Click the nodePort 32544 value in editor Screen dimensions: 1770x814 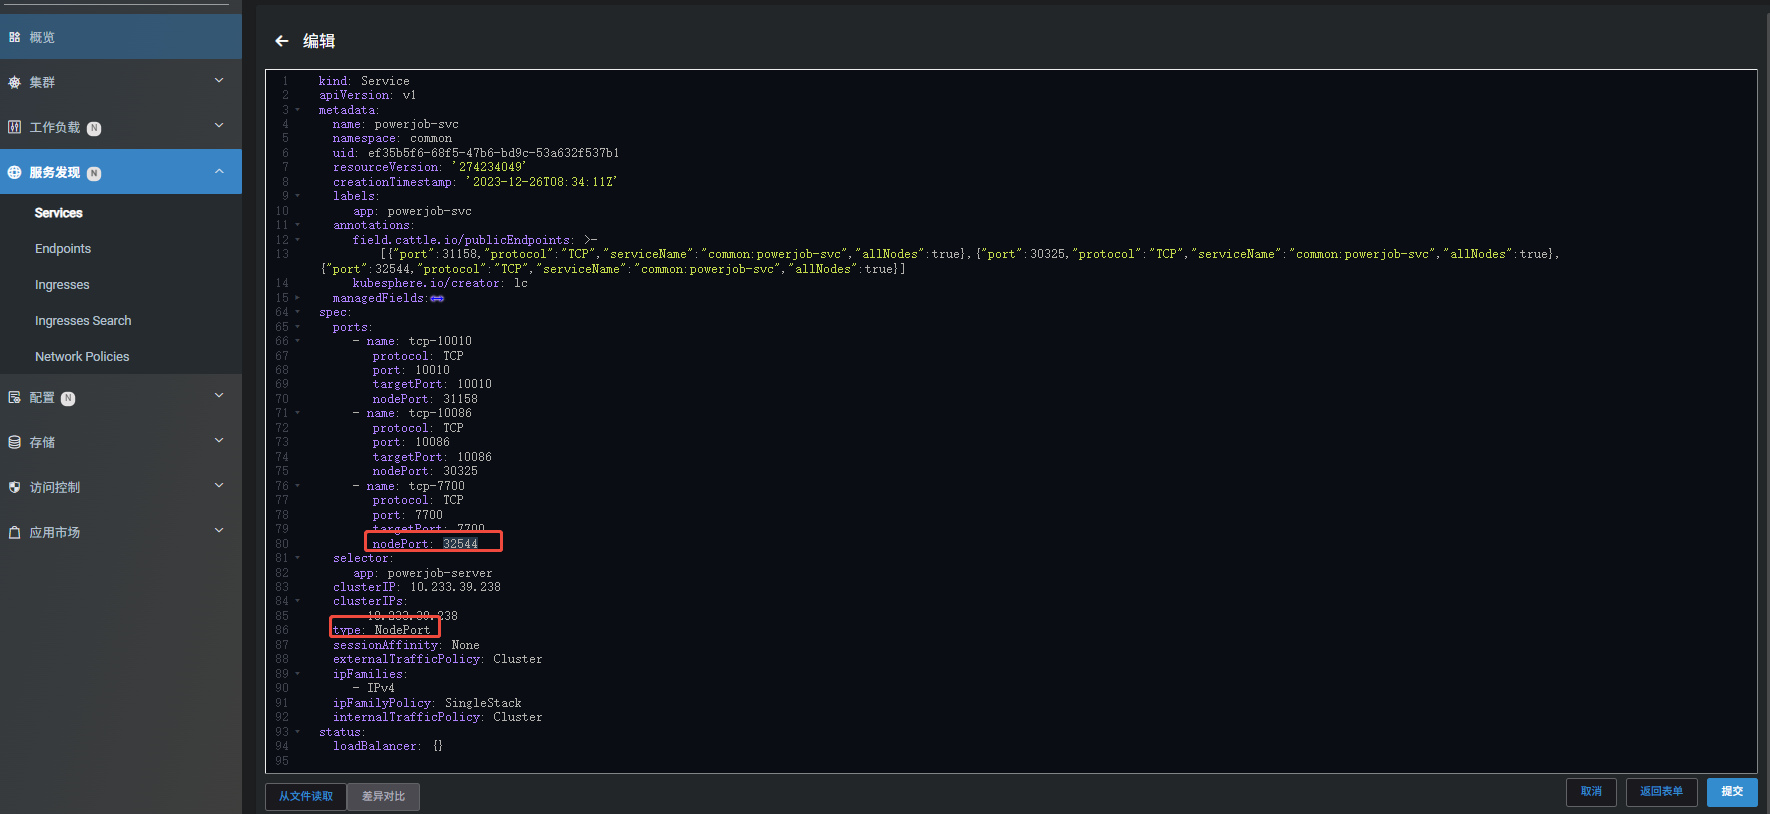(460, 544)
